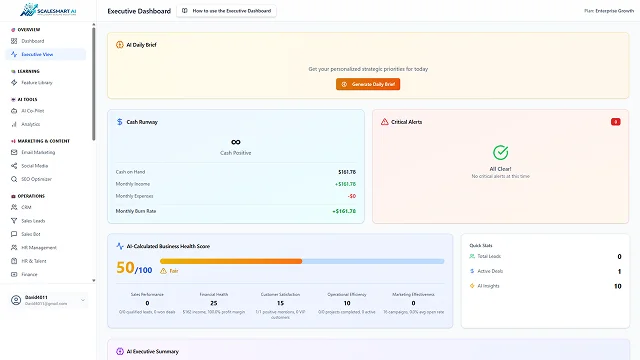Click the Monthly Income row
The width and height of the screenshot is (640, 360).
[x=236, y=184]
